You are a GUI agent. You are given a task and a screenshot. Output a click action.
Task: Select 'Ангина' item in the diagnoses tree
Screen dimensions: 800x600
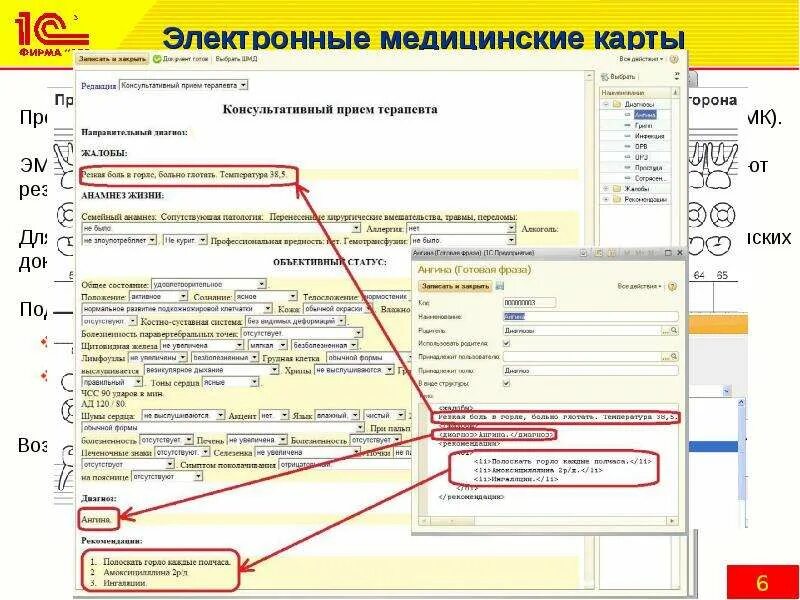point(645,115)
